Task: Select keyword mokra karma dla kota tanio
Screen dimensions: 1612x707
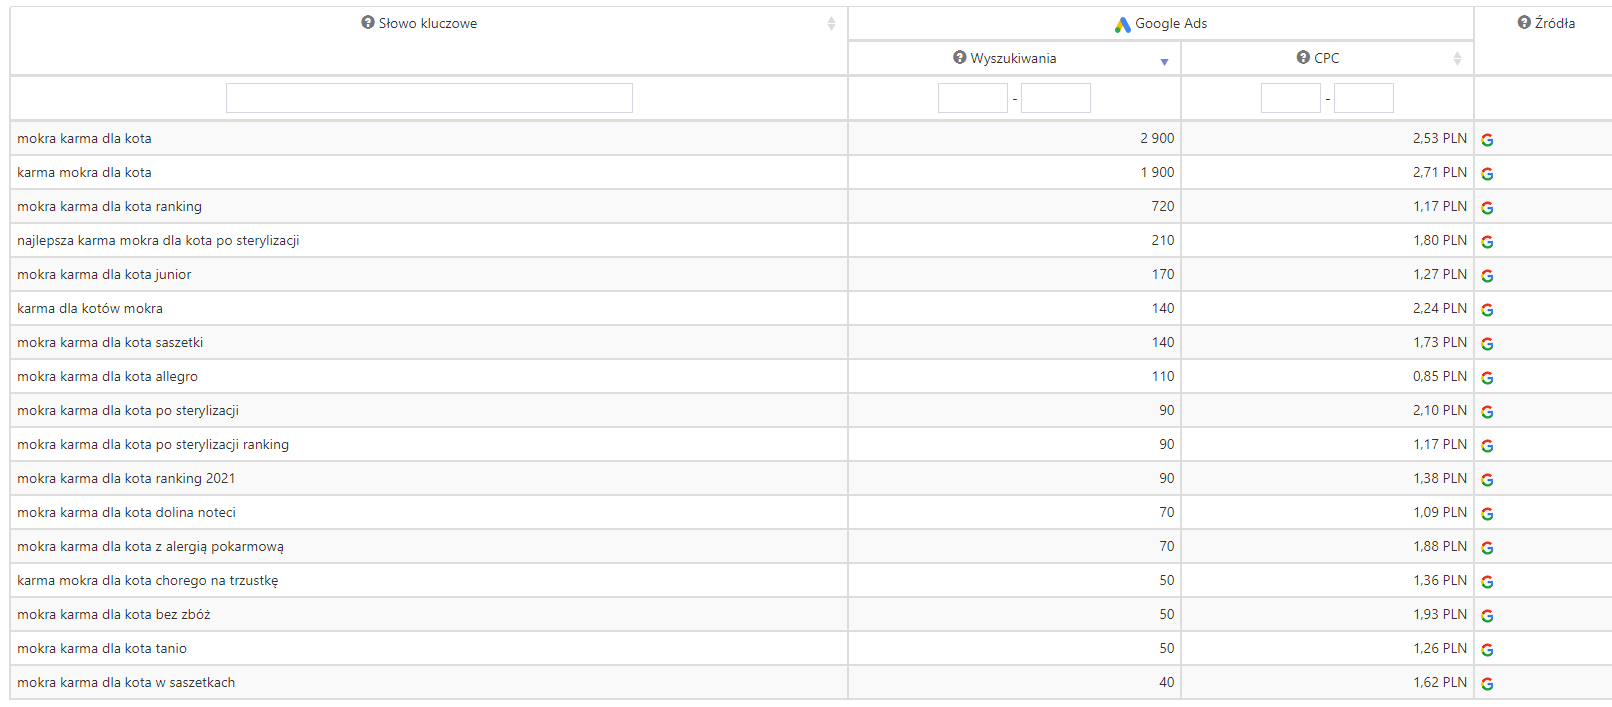Action: (x=102, y=648)
